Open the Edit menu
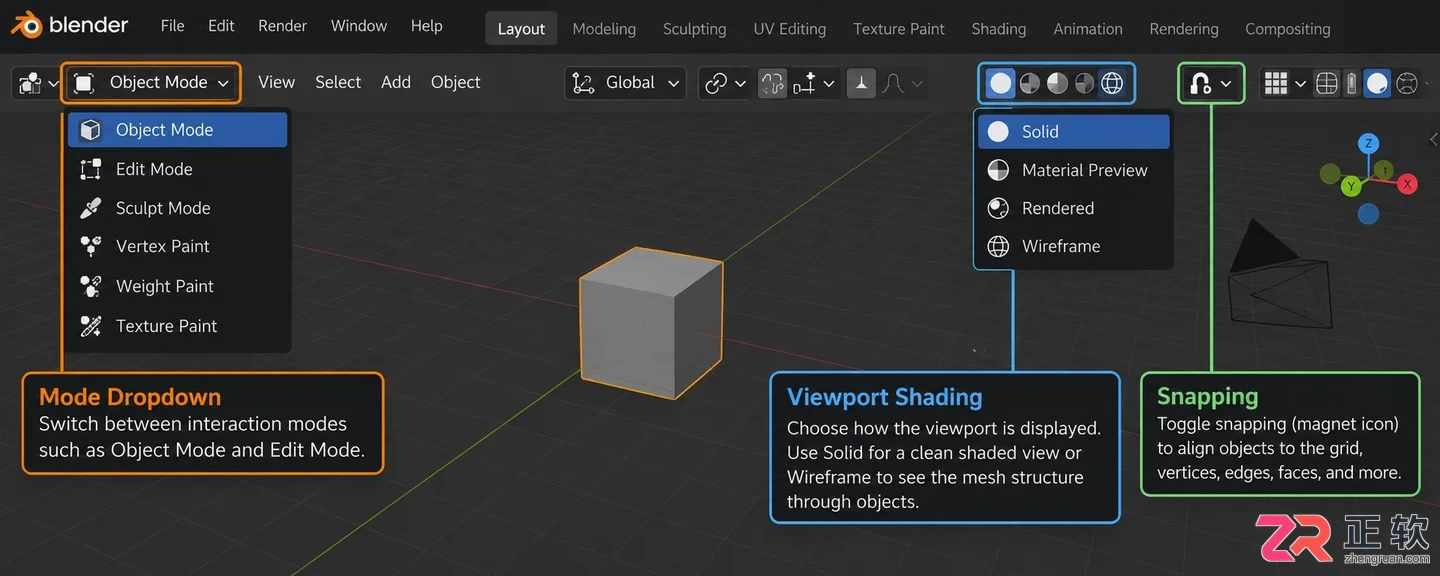 click(x=221, y=26)
